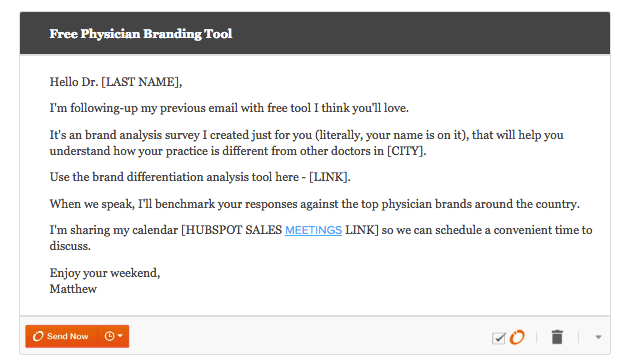Open the schedule send clock dropdown
The width and height of the screenshot is (638, 364).
tap(114, 336)
